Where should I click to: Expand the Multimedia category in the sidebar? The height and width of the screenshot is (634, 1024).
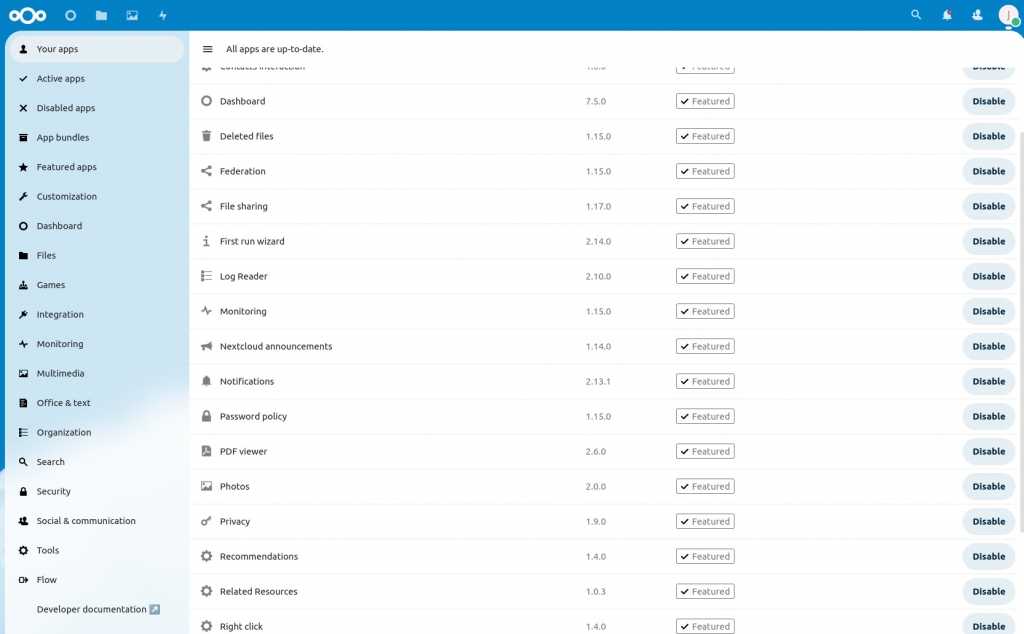[x=62, y=373]
